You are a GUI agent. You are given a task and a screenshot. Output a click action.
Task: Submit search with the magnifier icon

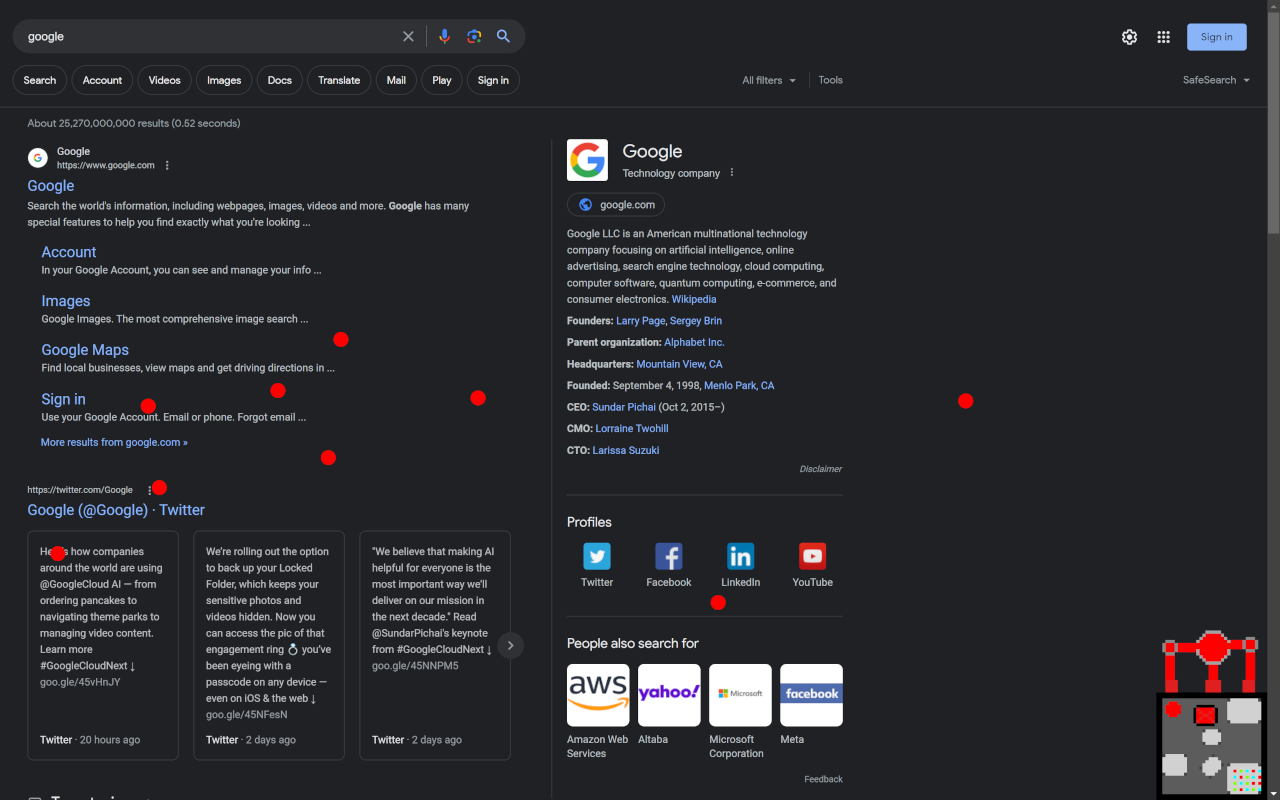[504, 37]
